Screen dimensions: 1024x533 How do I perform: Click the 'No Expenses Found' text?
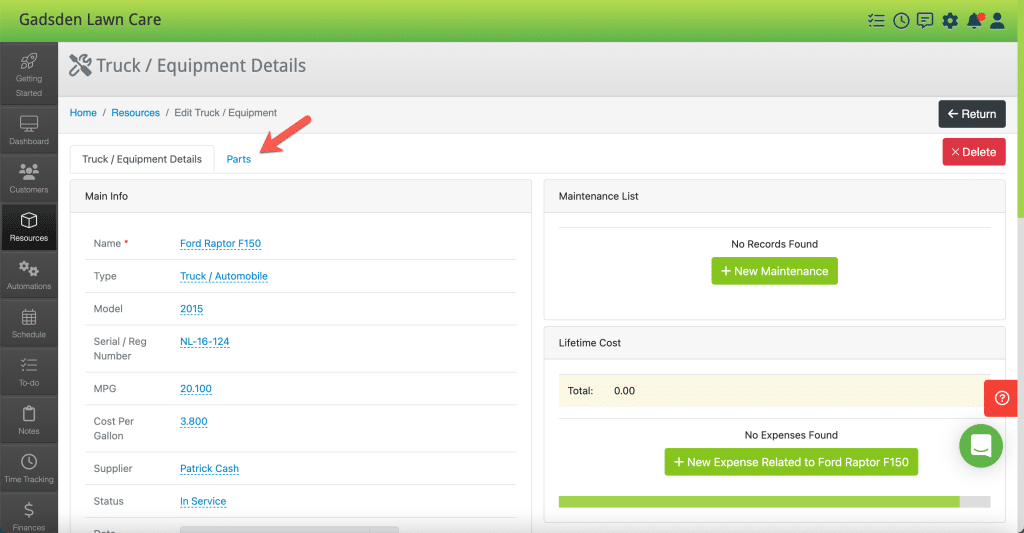coord(791,435)
